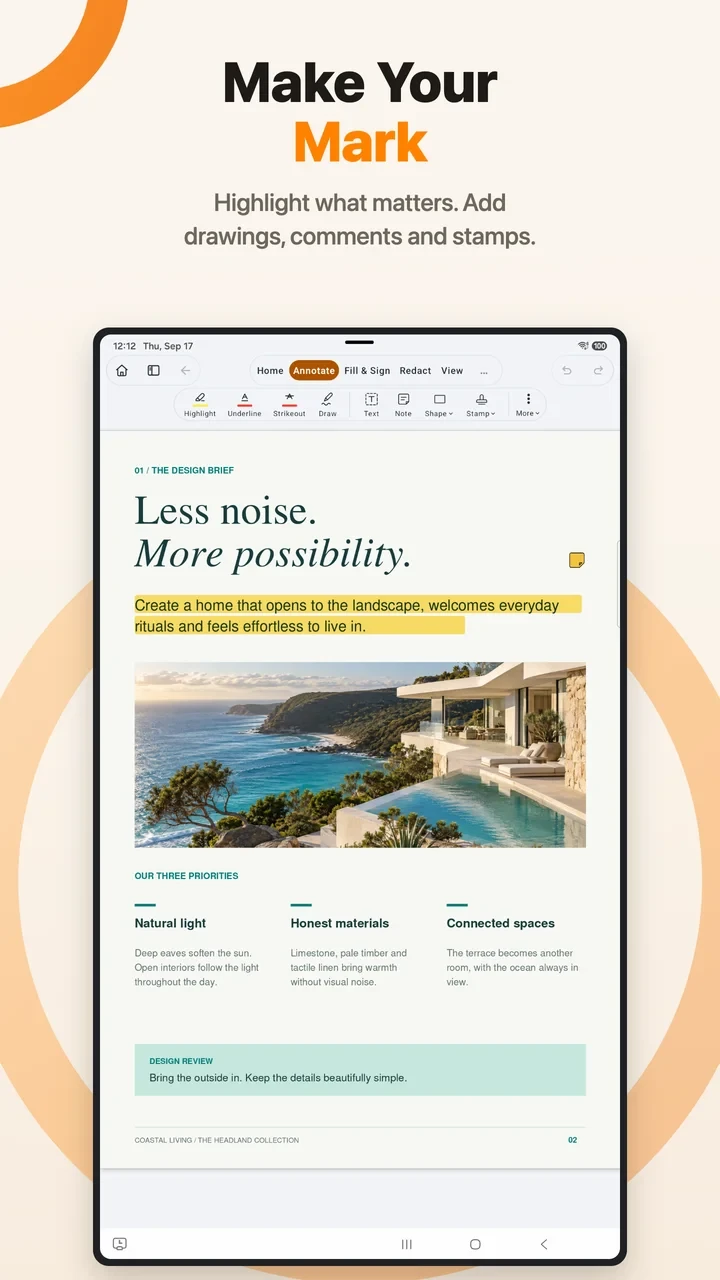Click the document scrollbar handle

(618, 585)
